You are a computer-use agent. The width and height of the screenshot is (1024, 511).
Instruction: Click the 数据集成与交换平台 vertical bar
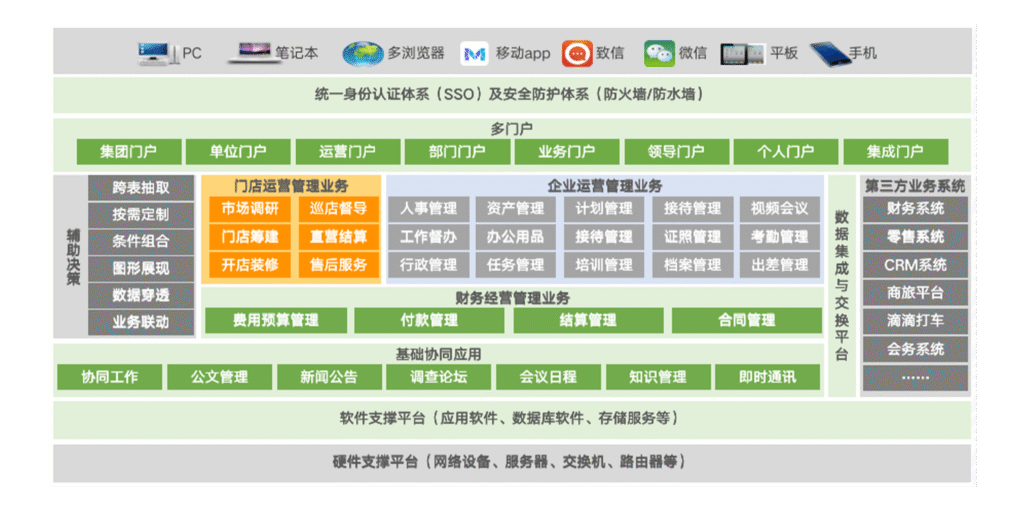coord(841,286)
